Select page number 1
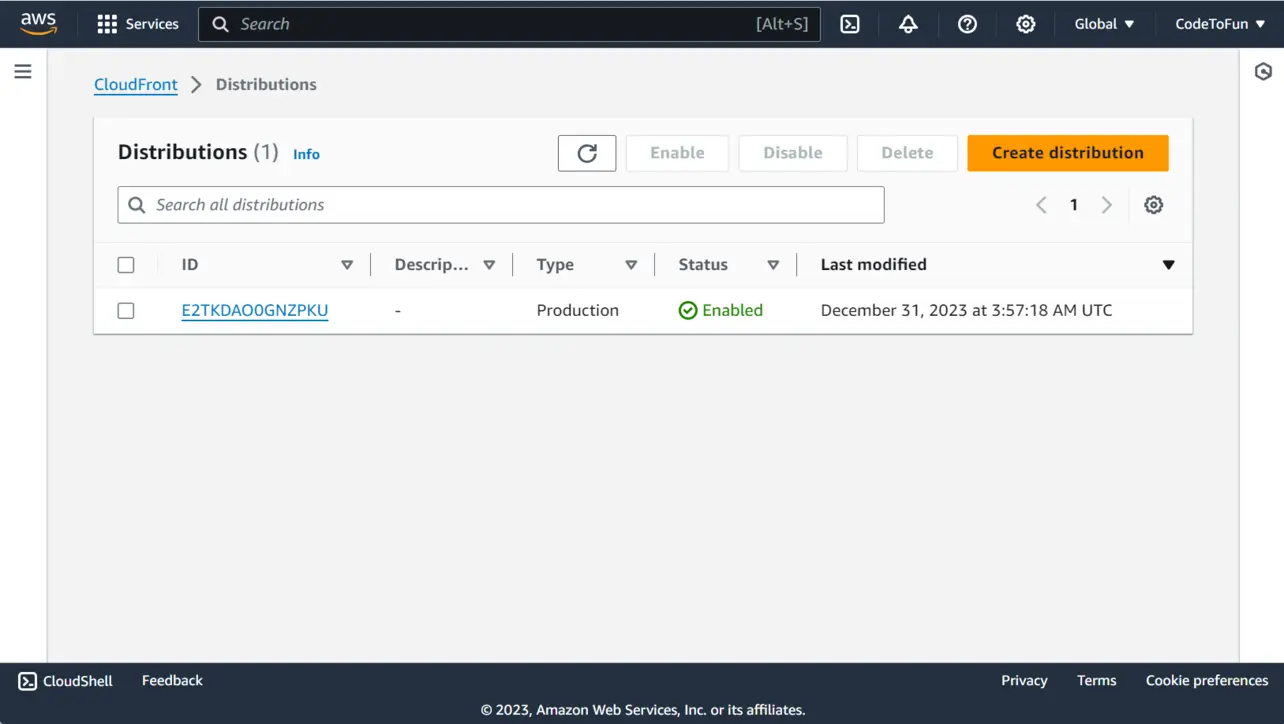Image resolution: width=1284 pixels, height=724 pixels. click(1074, 205)
